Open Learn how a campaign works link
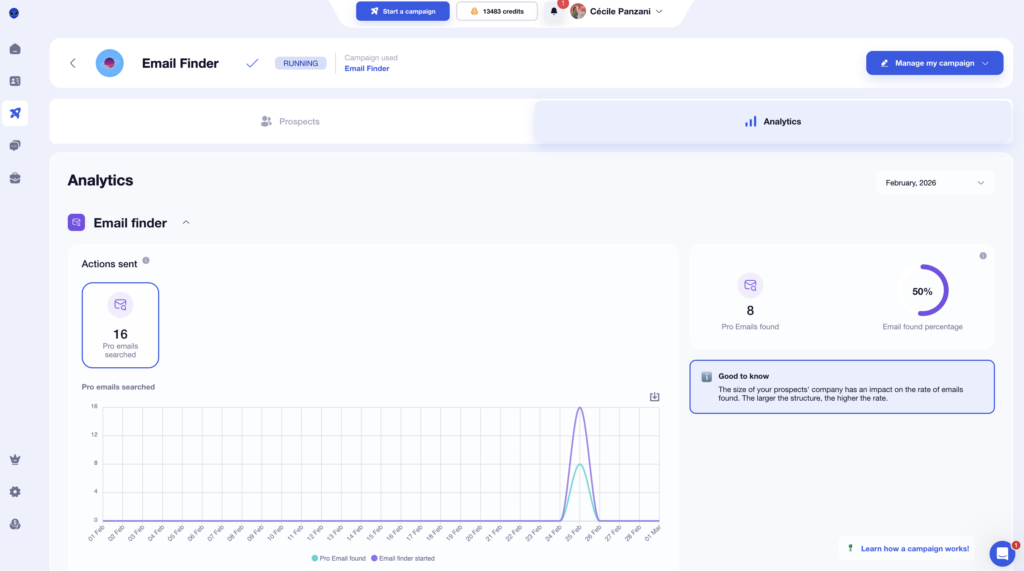This screenshot has height=571, width=1024. (x=908, y=548)
